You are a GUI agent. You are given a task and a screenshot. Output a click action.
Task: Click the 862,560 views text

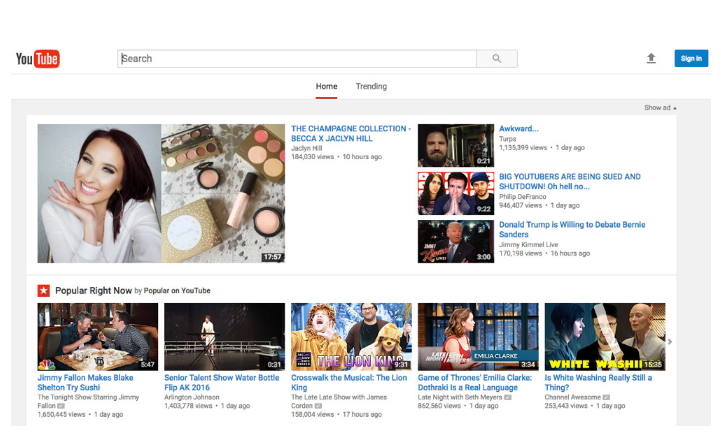coord(440,406)
